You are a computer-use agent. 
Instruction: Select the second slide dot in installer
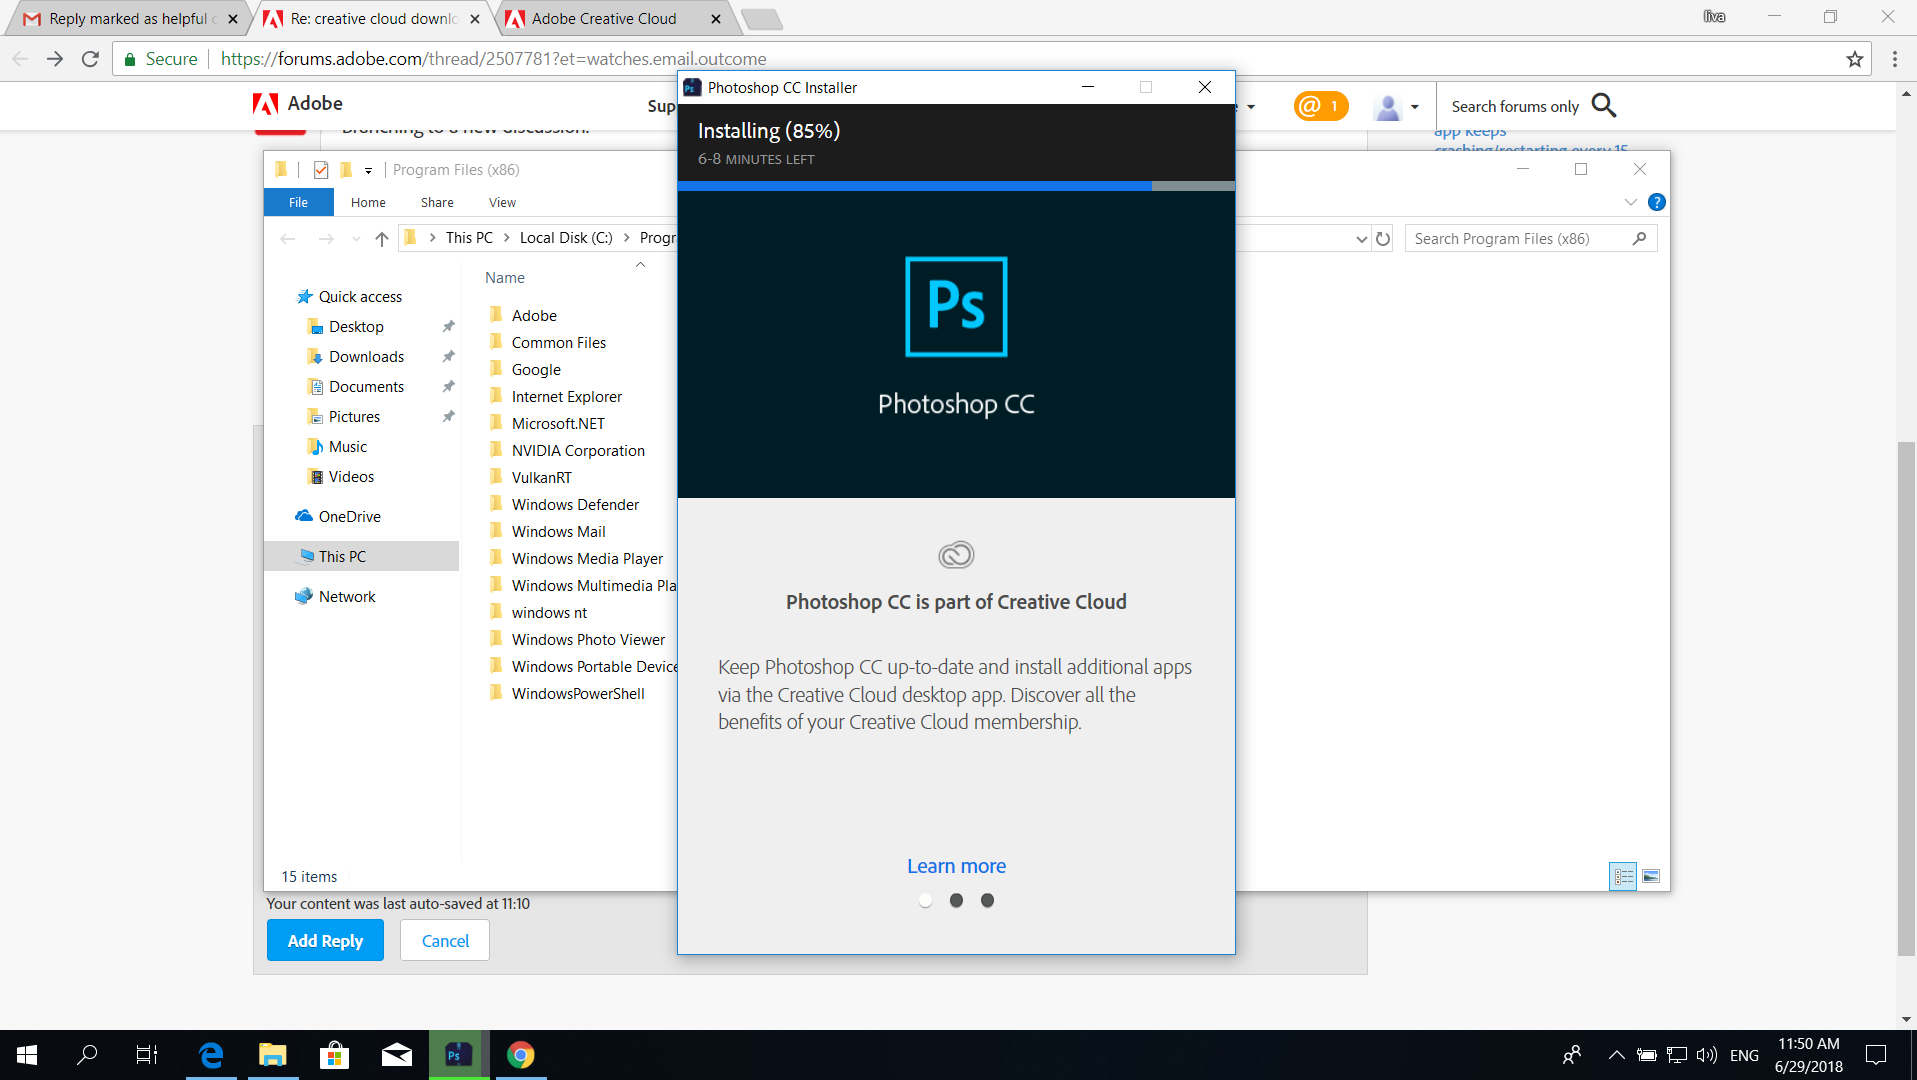pyautogui.click(x=957, y=901)
